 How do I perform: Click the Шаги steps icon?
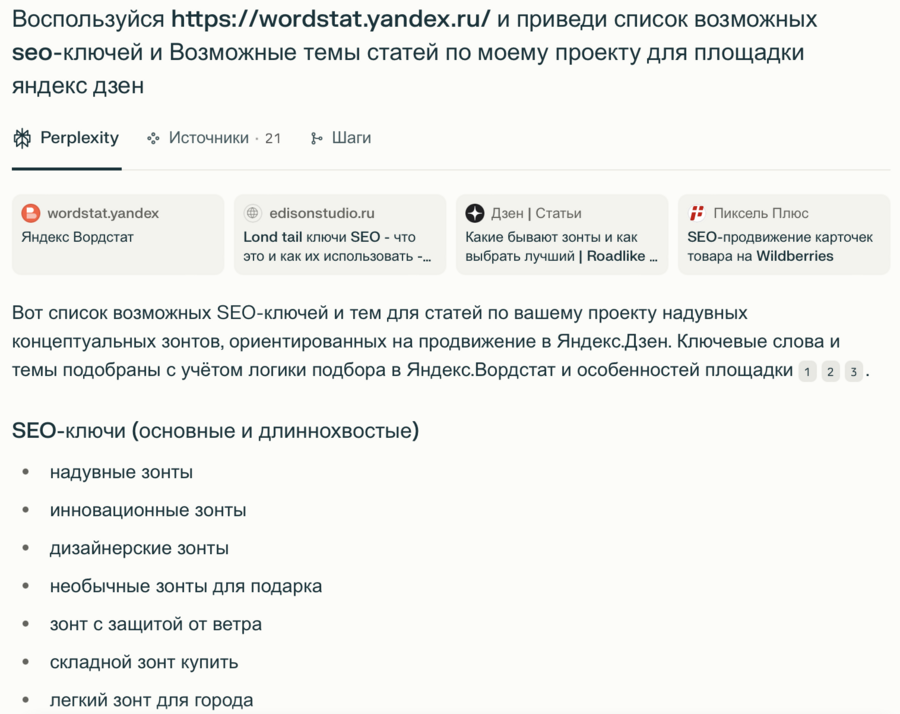click(317, 138)
